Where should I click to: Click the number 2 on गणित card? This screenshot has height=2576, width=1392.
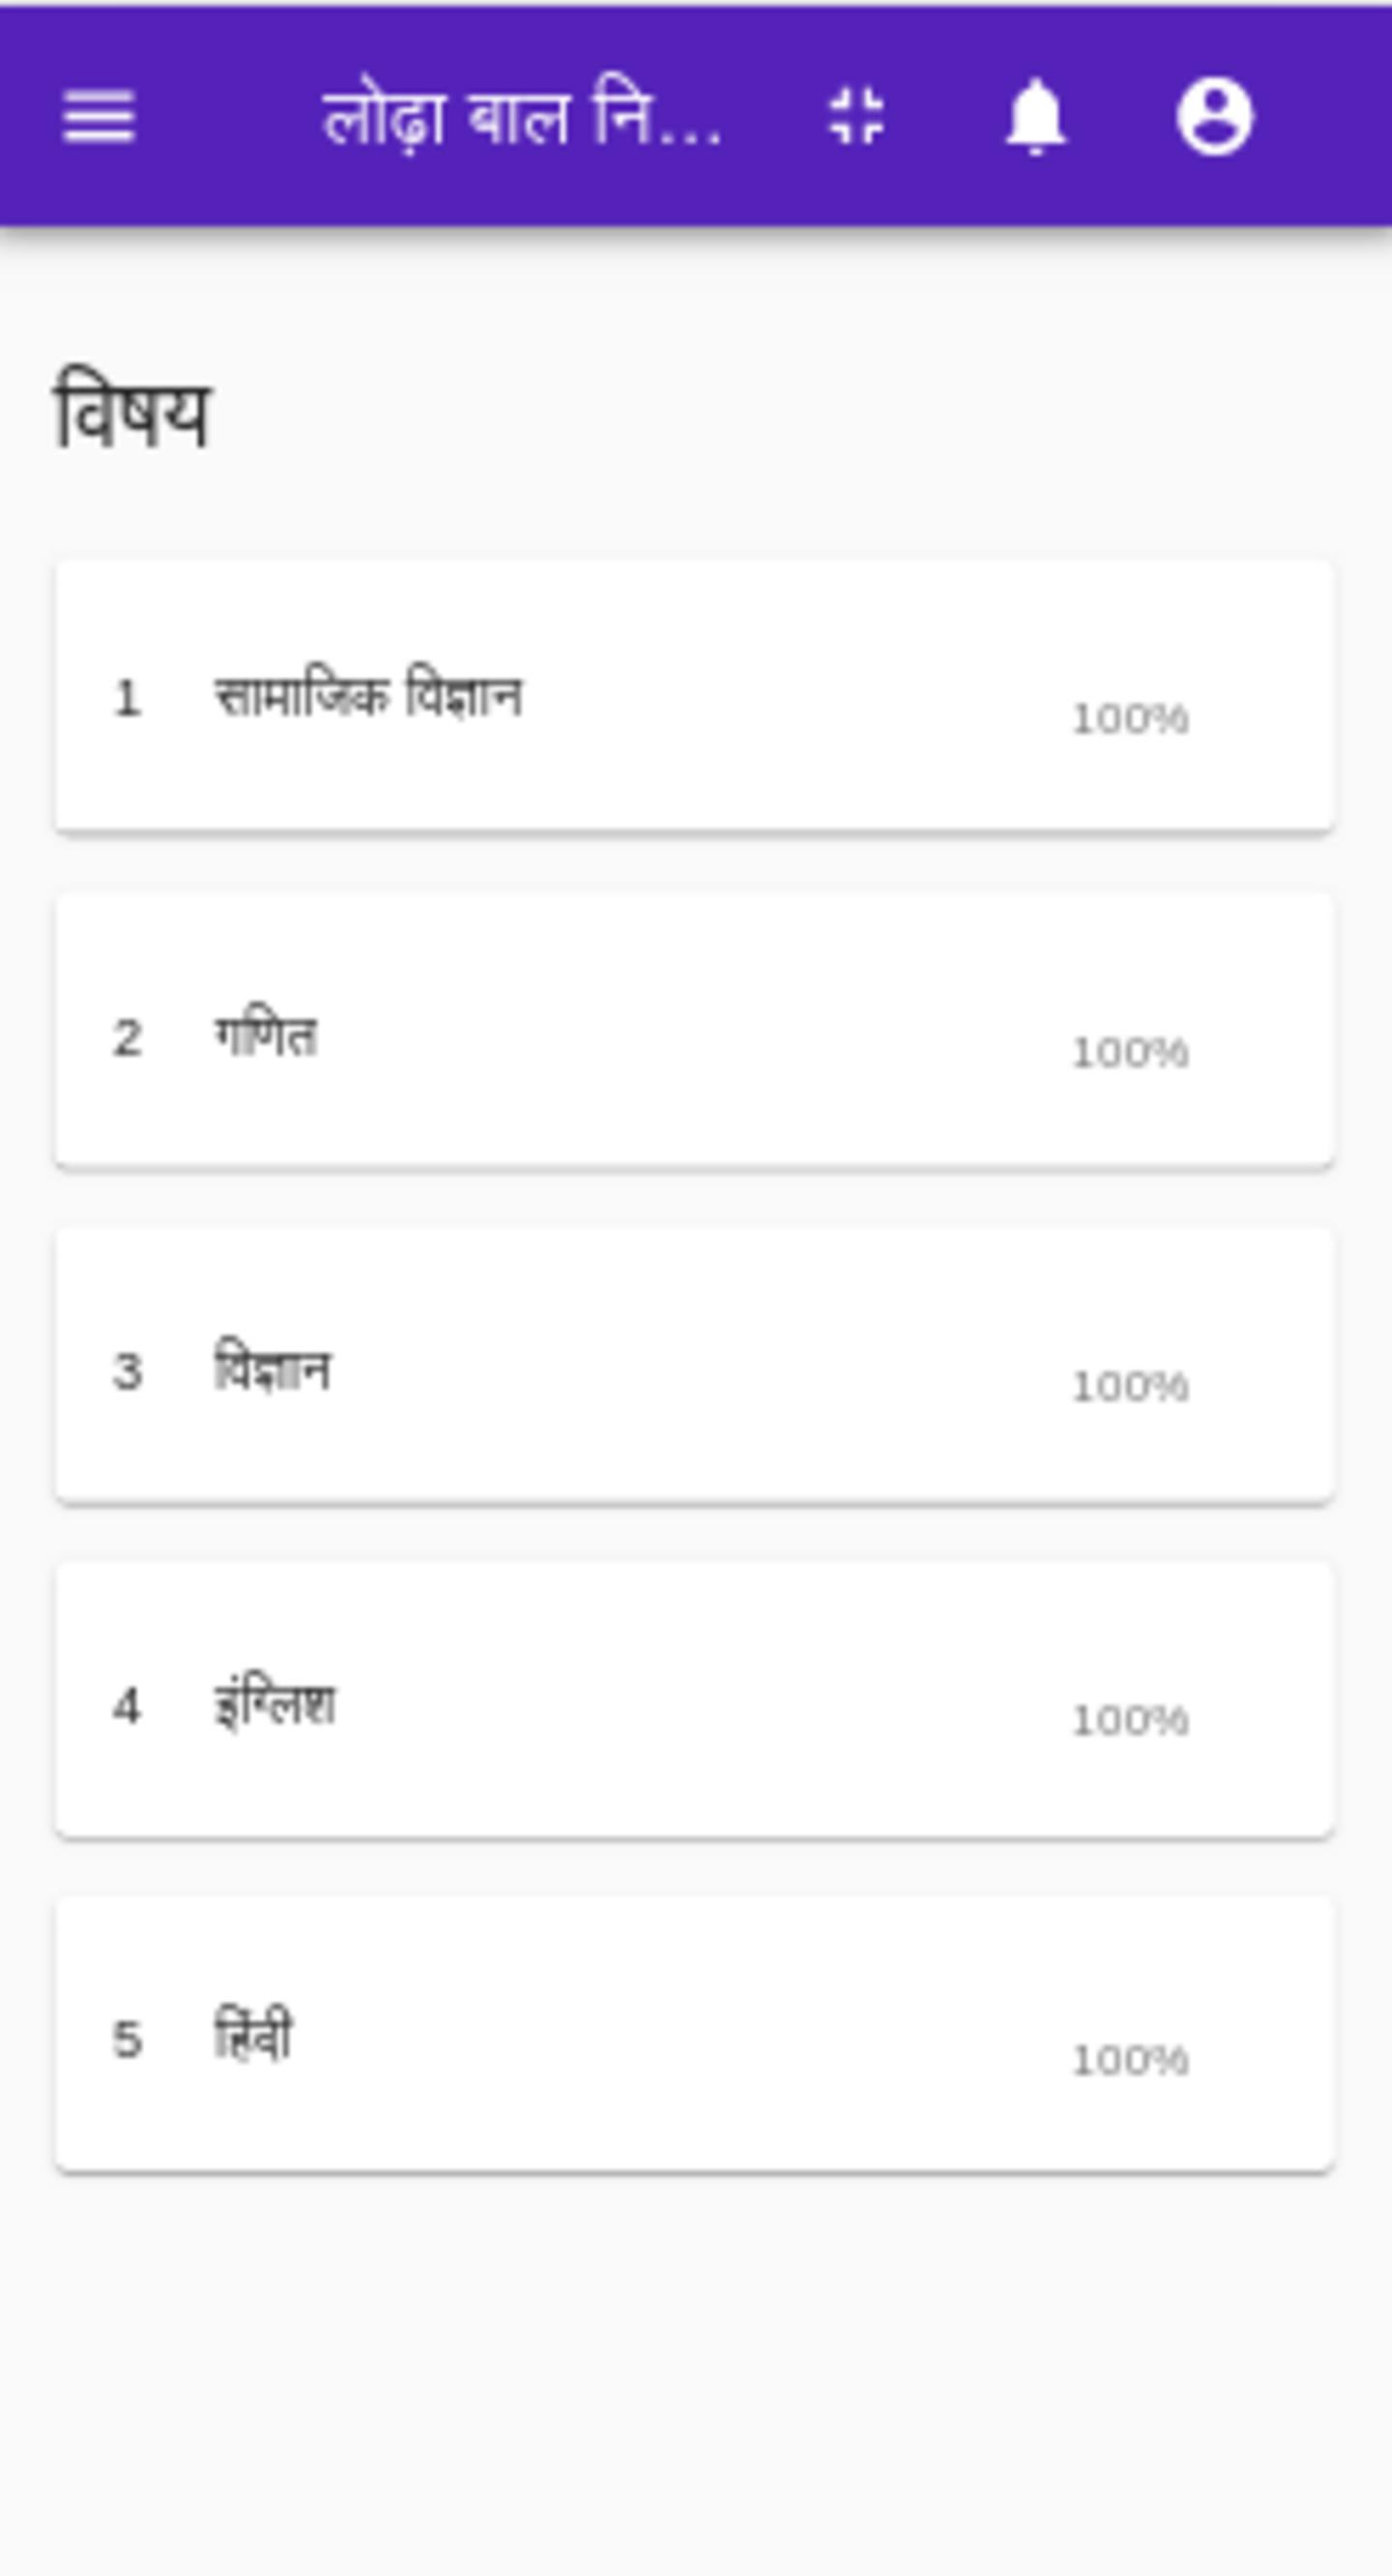(x=127, y=1037)
